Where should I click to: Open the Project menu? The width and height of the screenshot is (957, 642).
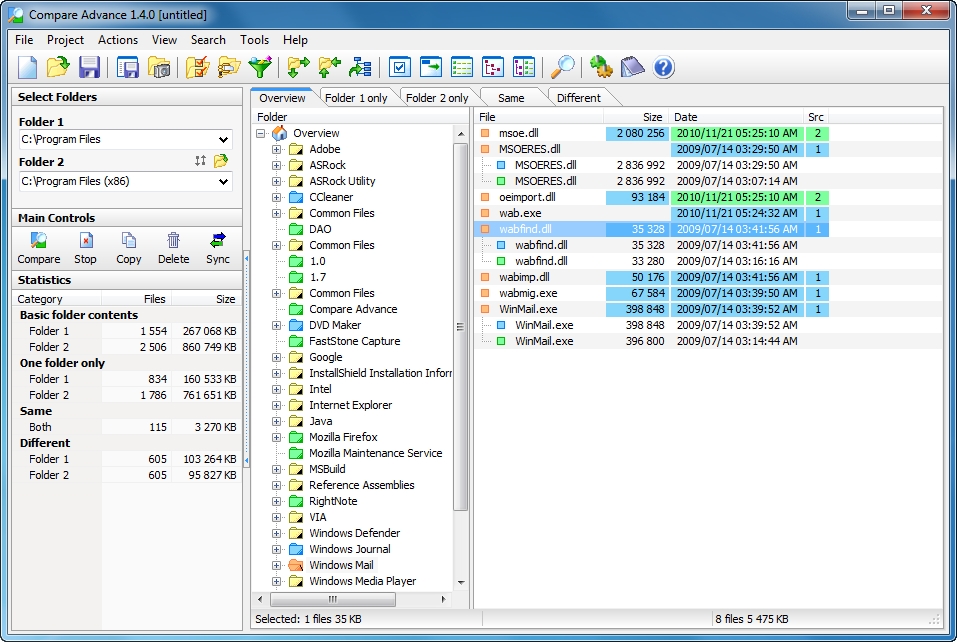click(65, 40)
